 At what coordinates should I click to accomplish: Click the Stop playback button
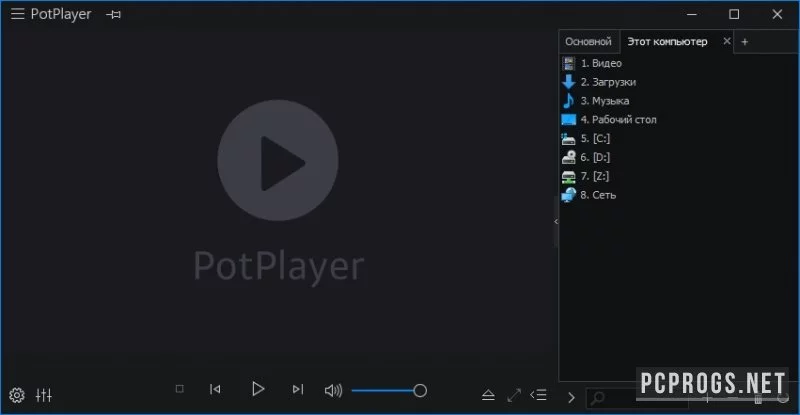tap(180, 389)
